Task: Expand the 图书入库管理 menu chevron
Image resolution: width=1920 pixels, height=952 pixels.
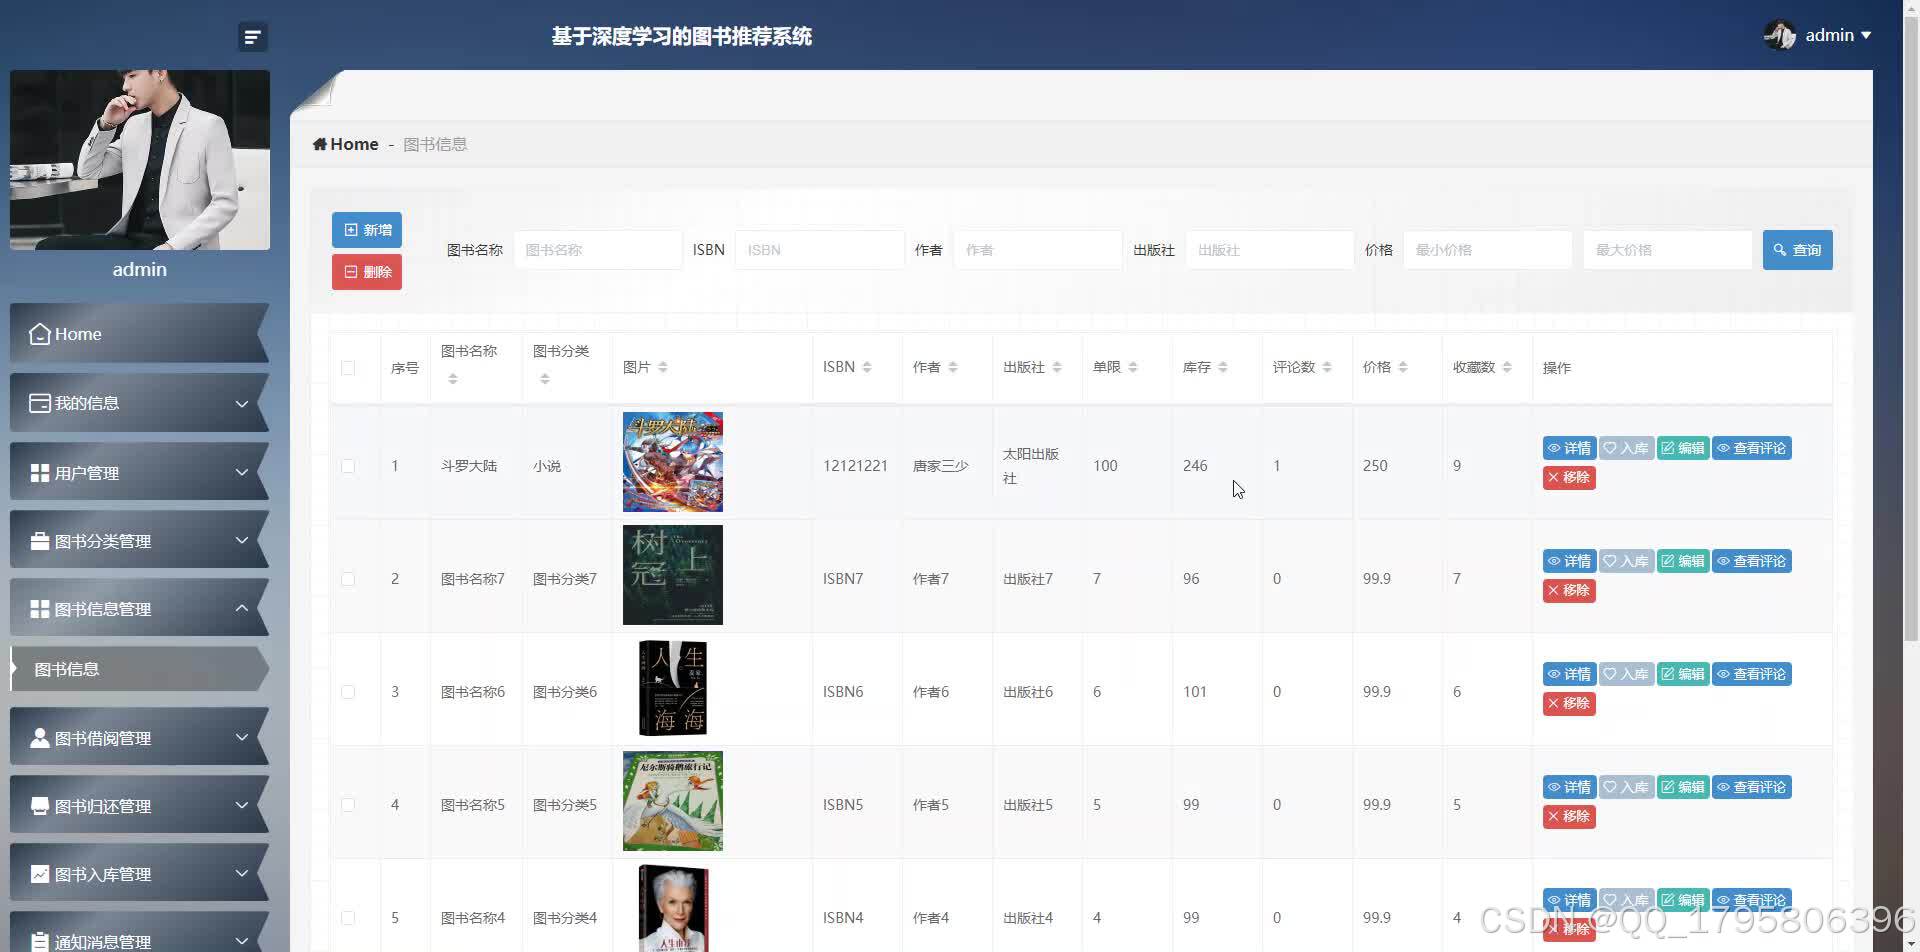Action: [242, 874]
